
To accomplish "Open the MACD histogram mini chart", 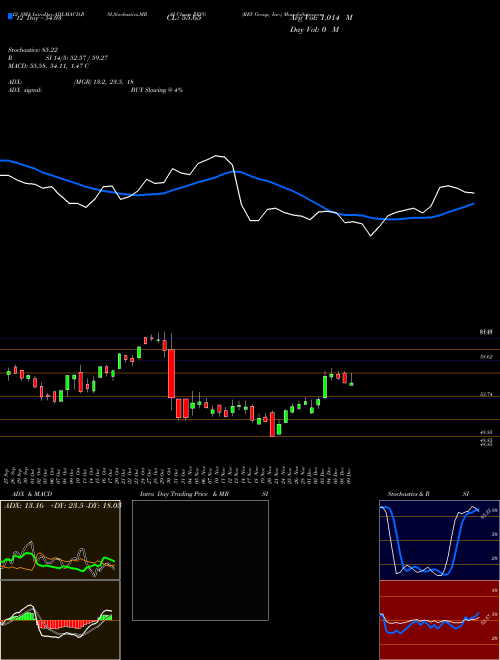I will pyautogui.click(x=60, y=620).
